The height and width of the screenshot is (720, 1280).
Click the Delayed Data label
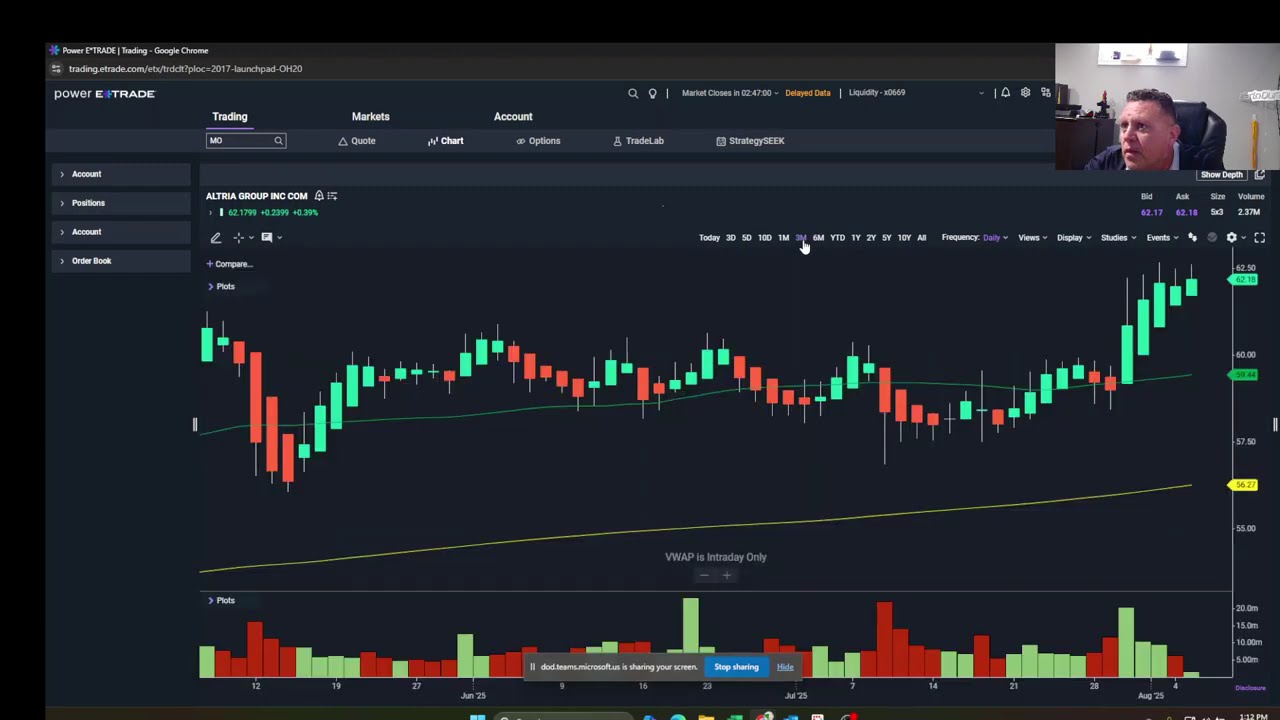point(807,93)
